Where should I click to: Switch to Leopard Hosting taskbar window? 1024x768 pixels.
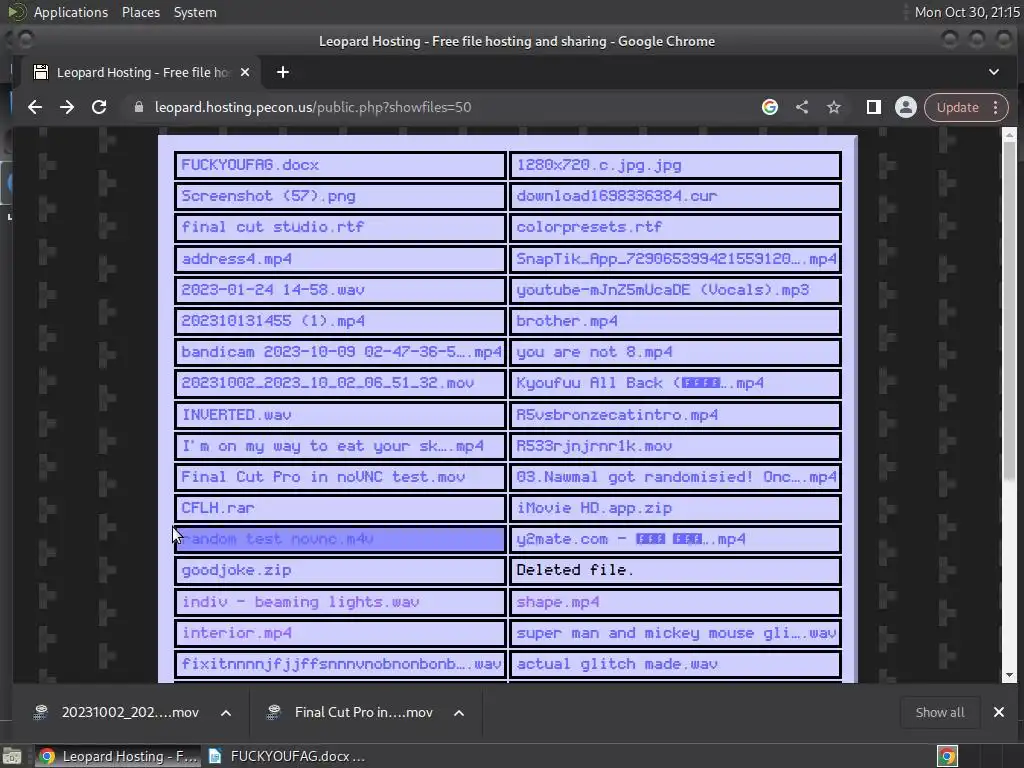pyautogui.click(x=116, y=756)
